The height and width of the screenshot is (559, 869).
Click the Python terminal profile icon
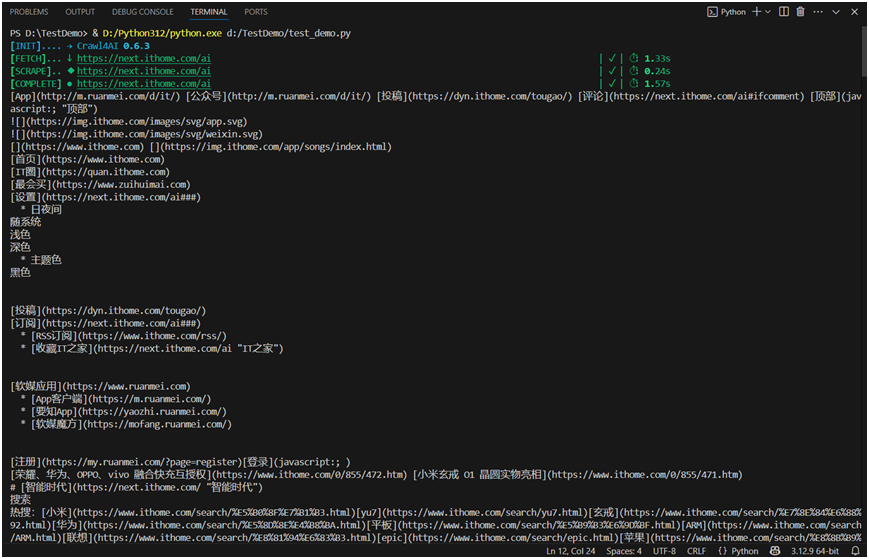(712, 12)
